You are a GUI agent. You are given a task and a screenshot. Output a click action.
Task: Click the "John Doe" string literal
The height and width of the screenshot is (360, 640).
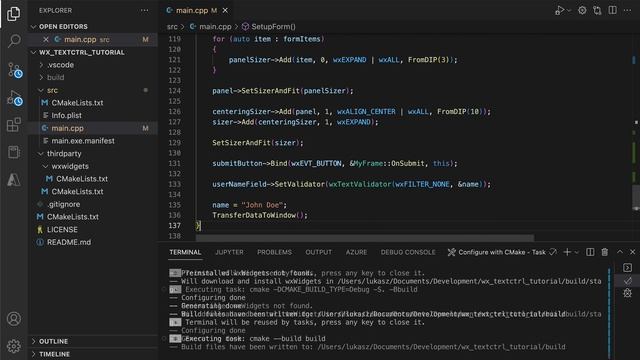tap(262, 205)
